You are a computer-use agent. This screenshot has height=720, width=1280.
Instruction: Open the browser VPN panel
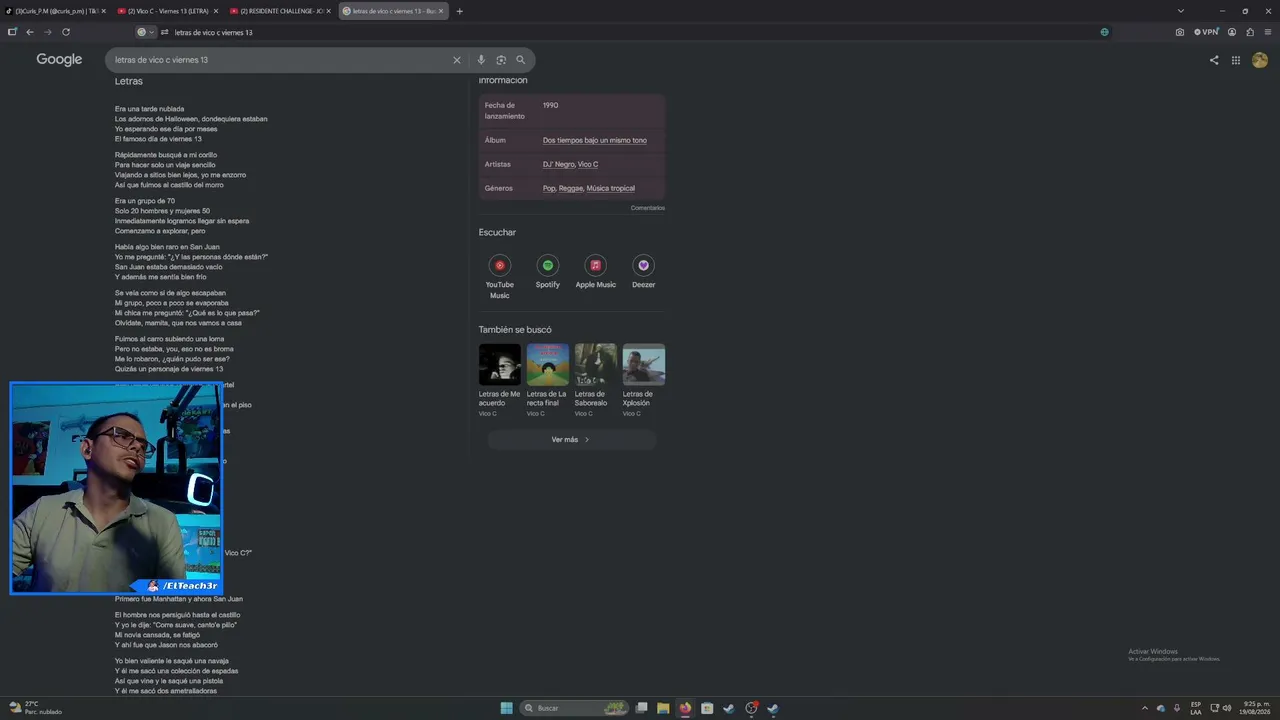(x=1207, y=32)
